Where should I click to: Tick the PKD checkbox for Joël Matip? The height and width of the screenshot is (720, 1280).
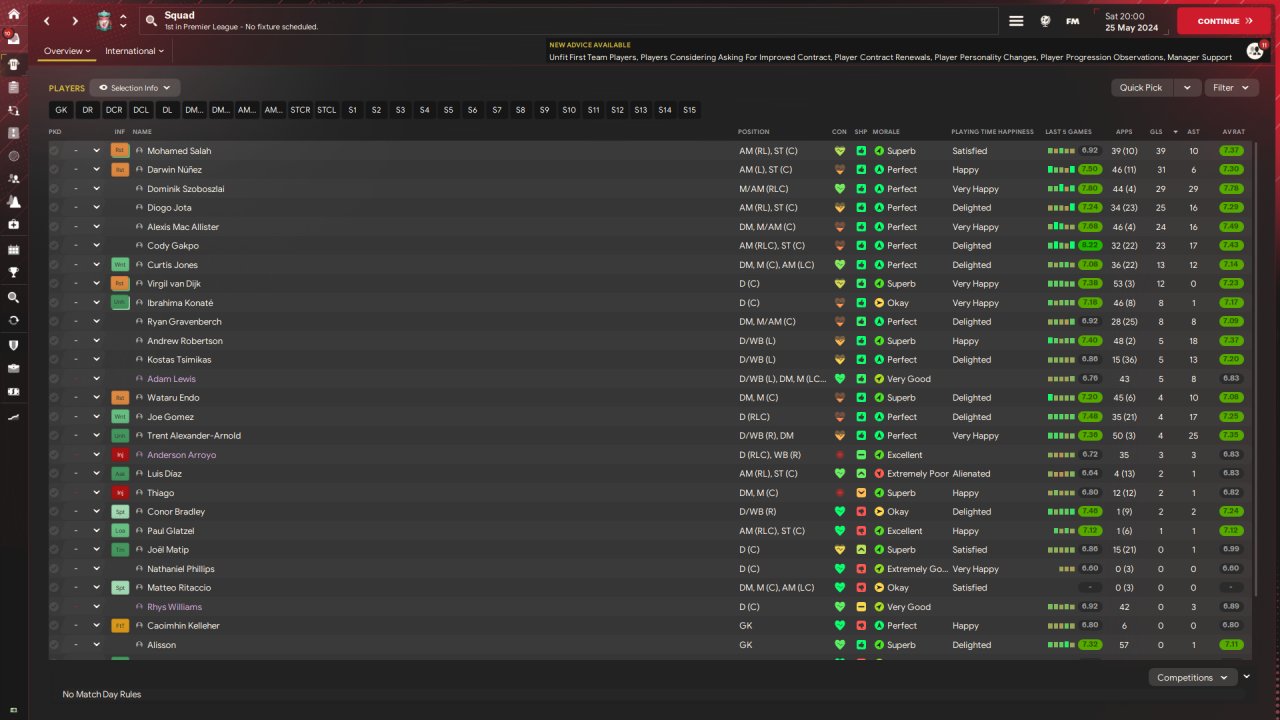(54, 550)
